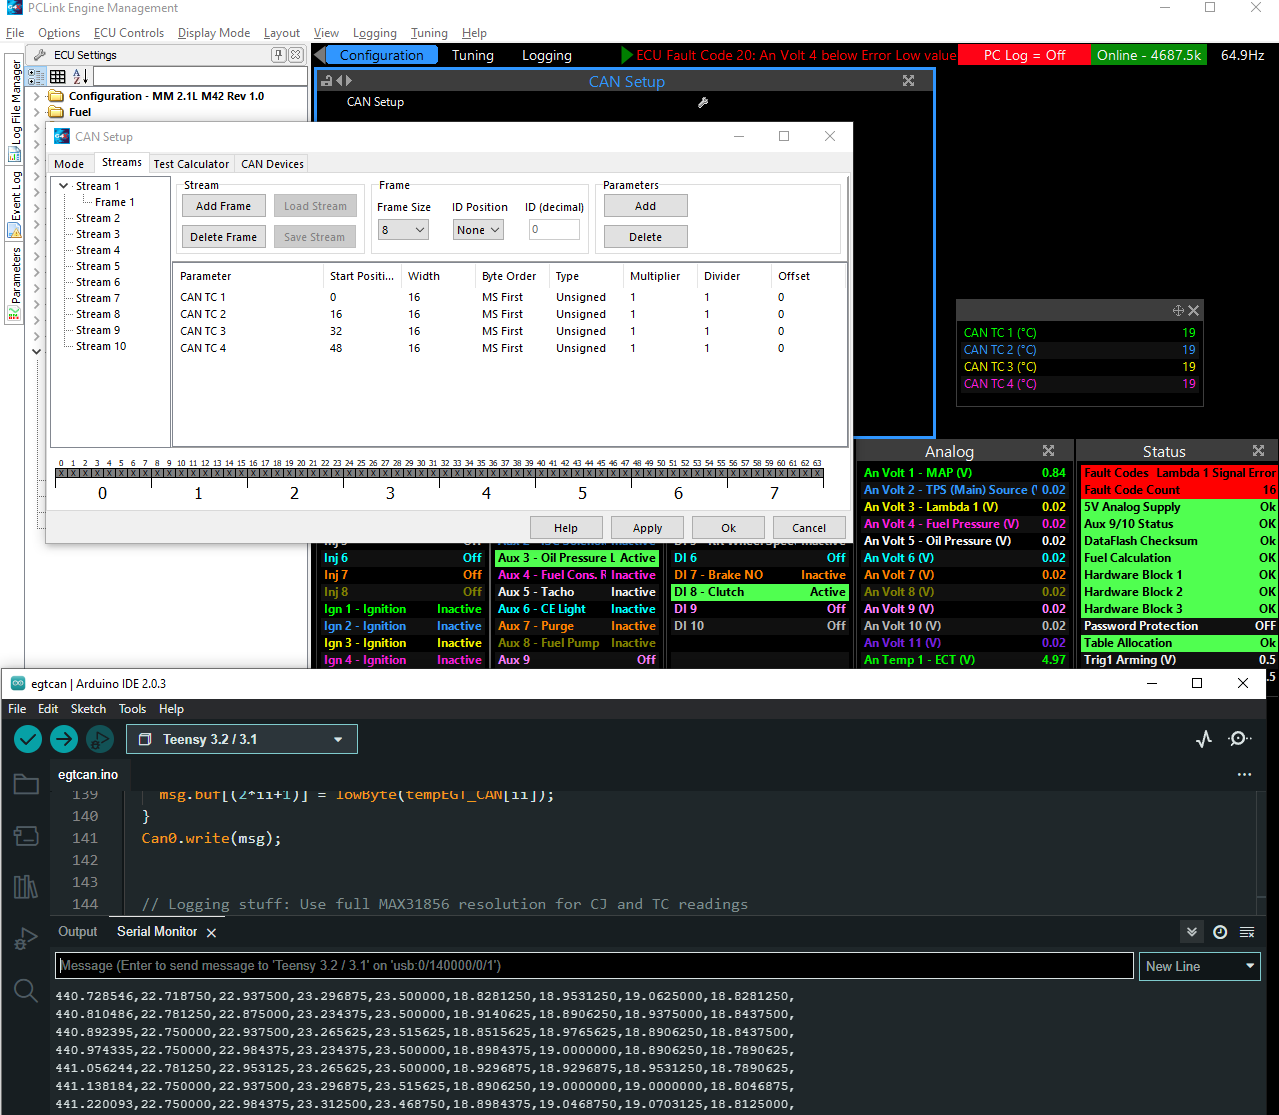Select the egtcan.ino editor tab

pyautogui.click(x=88, y=774)
